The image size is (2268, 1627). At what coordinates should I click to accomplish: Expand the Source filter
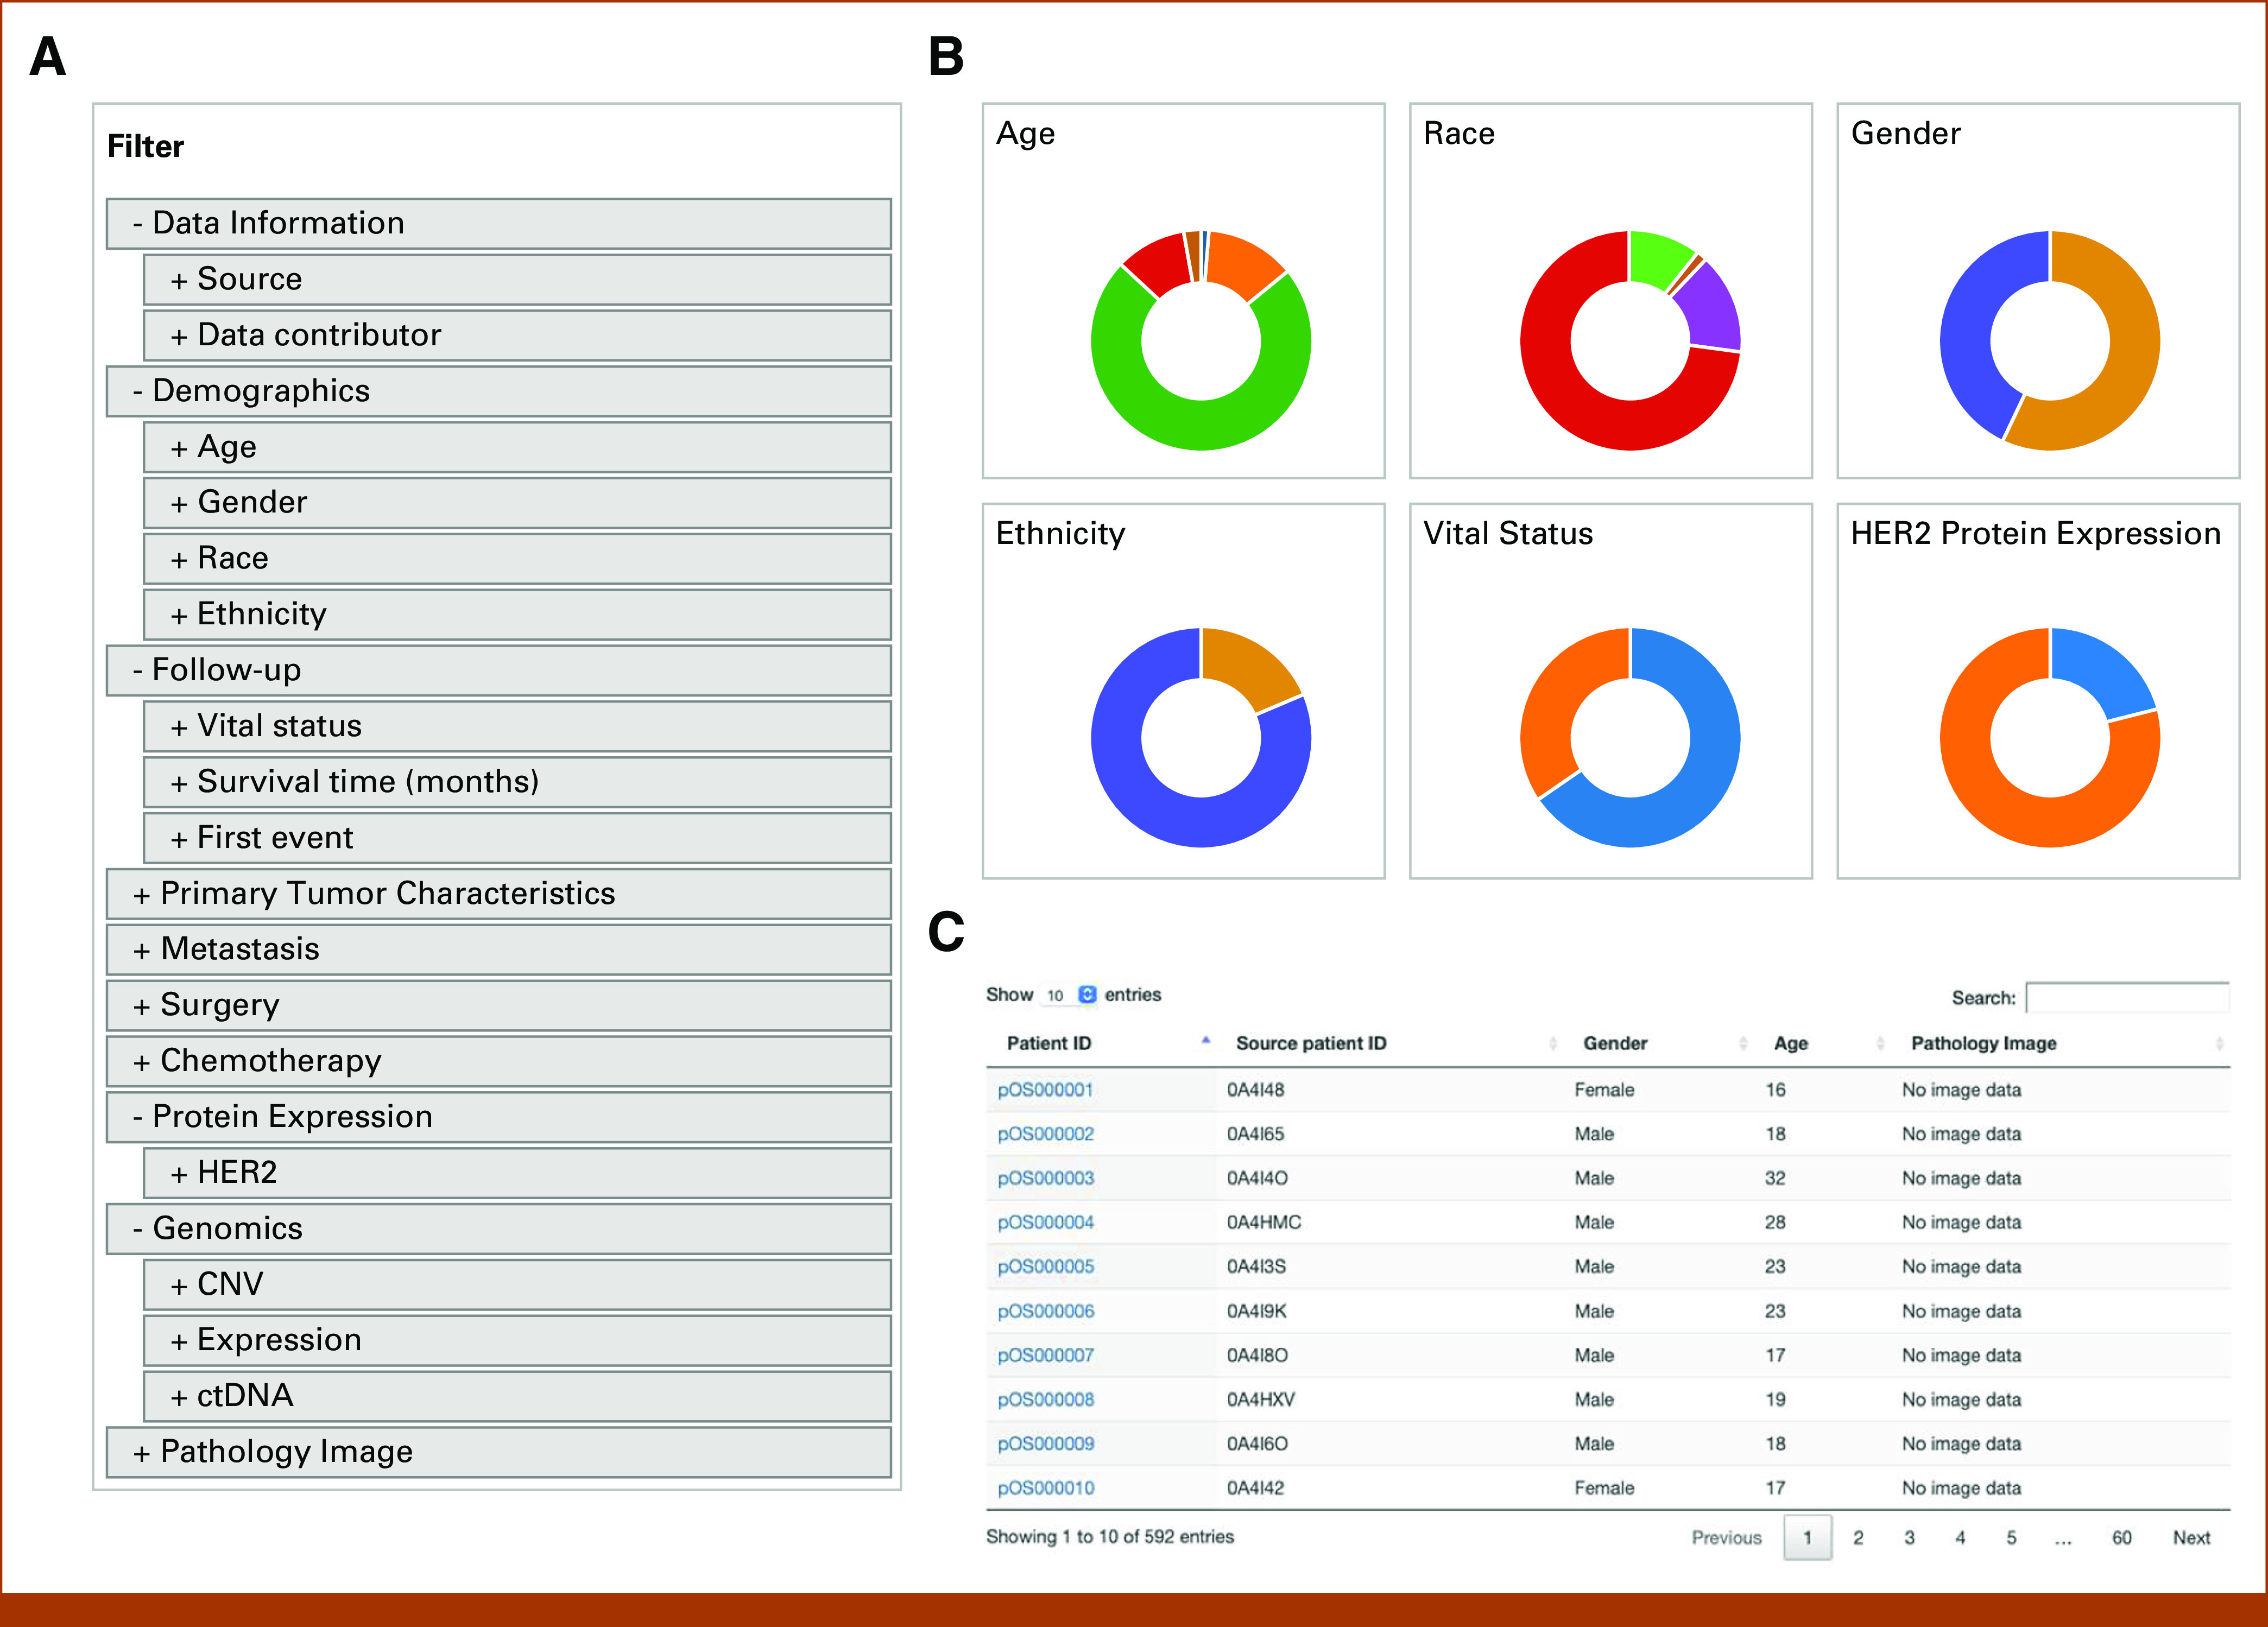tap(517, 279)
